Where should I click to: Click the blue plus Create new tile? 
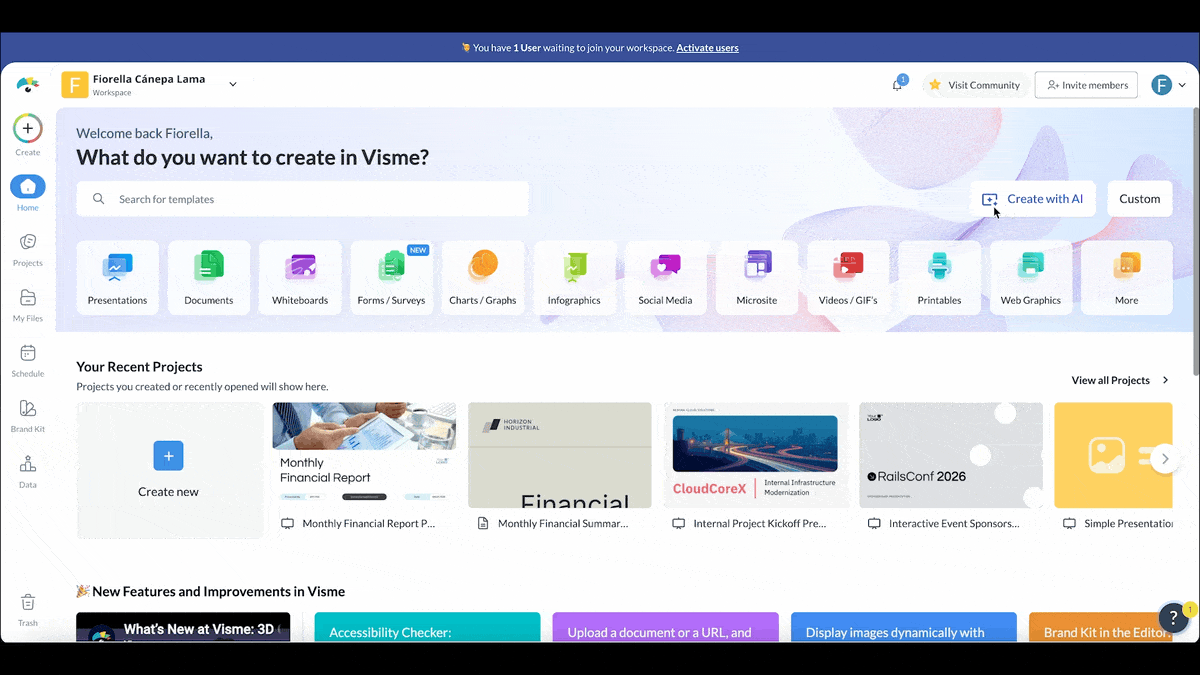pos(168,455)
